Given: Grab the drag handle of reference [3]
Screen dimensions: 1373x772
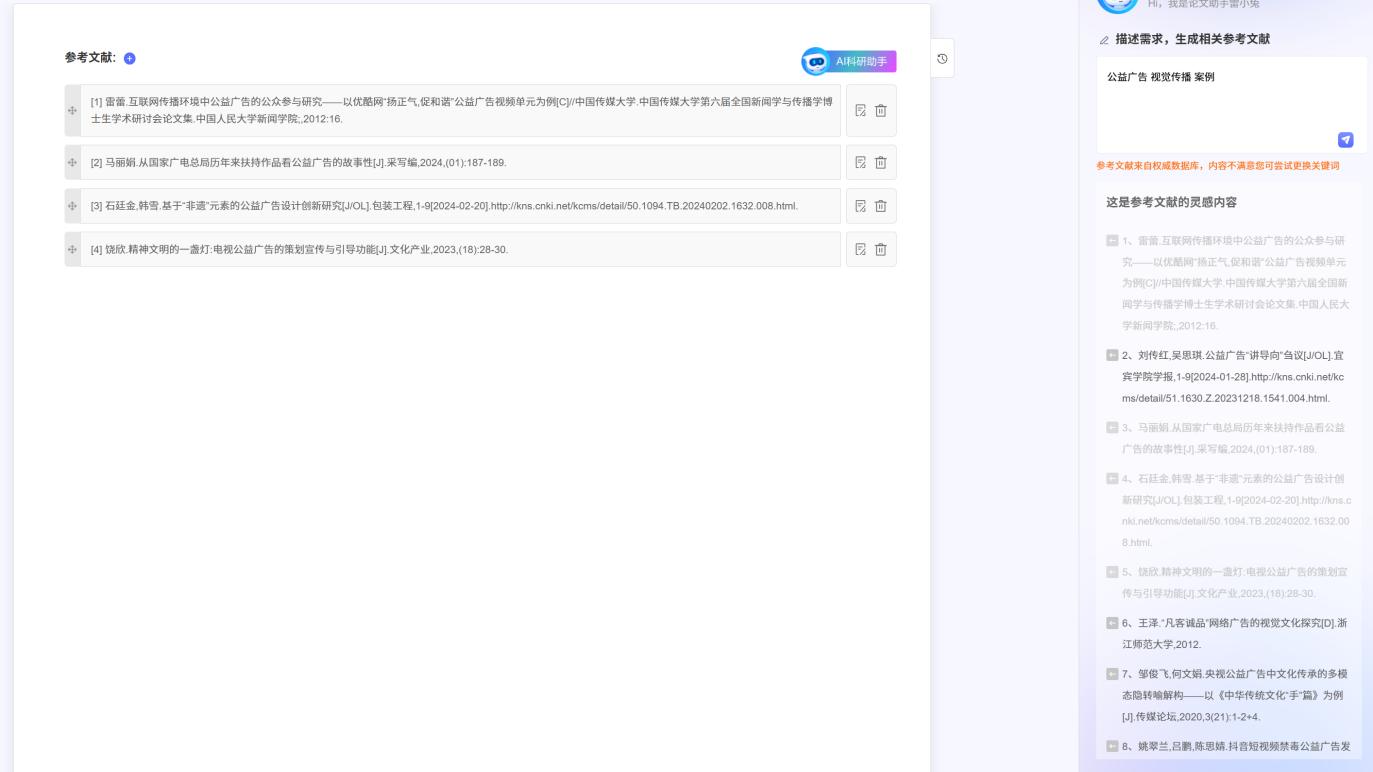Looking at the screenshot, I should [x=72, y=206].
